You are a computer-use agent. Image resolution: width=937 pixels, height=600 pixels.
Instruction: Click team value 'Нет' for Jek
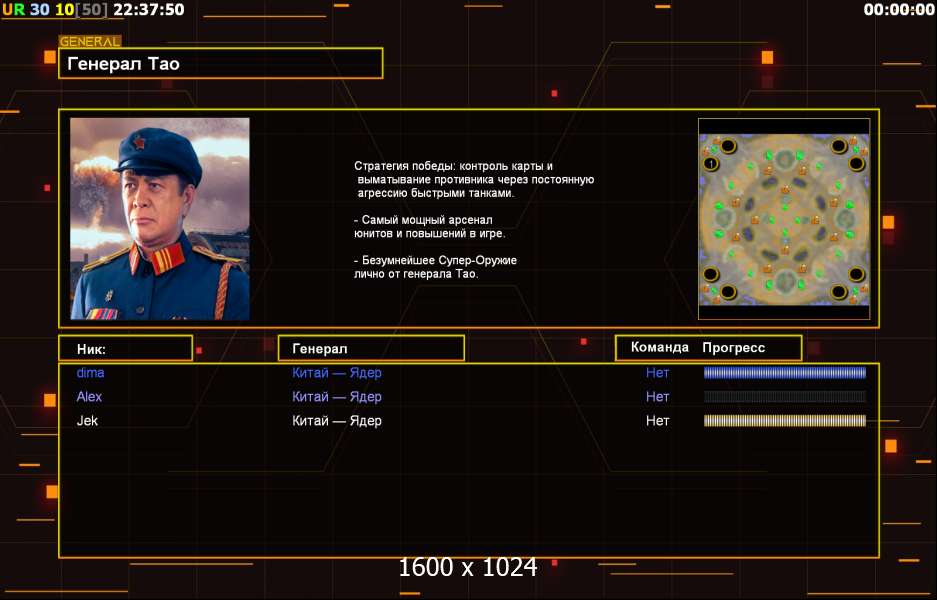657,421
